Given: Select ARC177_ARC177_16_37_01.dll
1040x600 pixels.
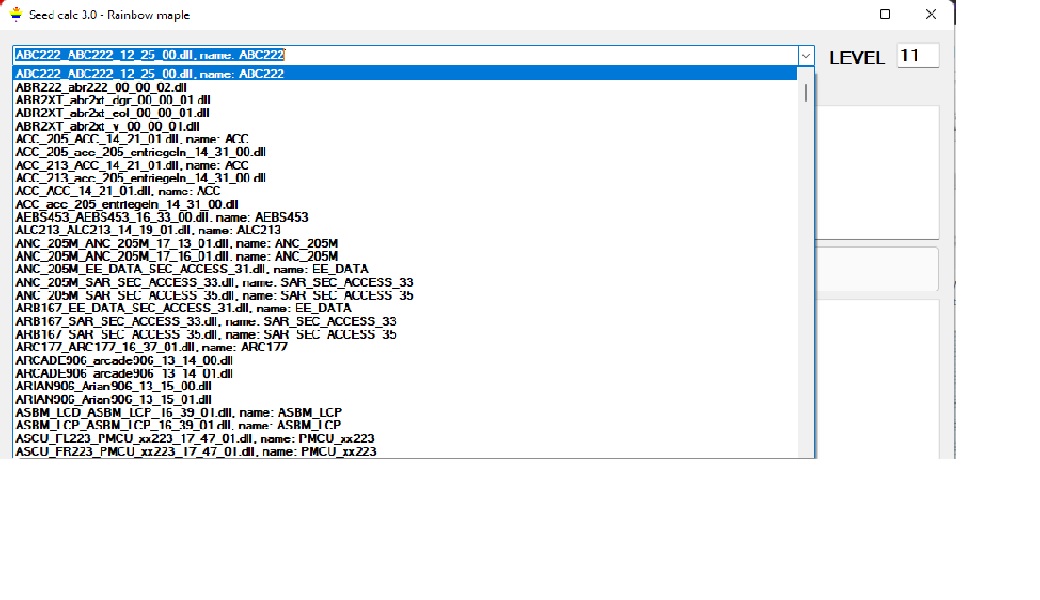Looking at the screenshot, I should click(405, 347).
